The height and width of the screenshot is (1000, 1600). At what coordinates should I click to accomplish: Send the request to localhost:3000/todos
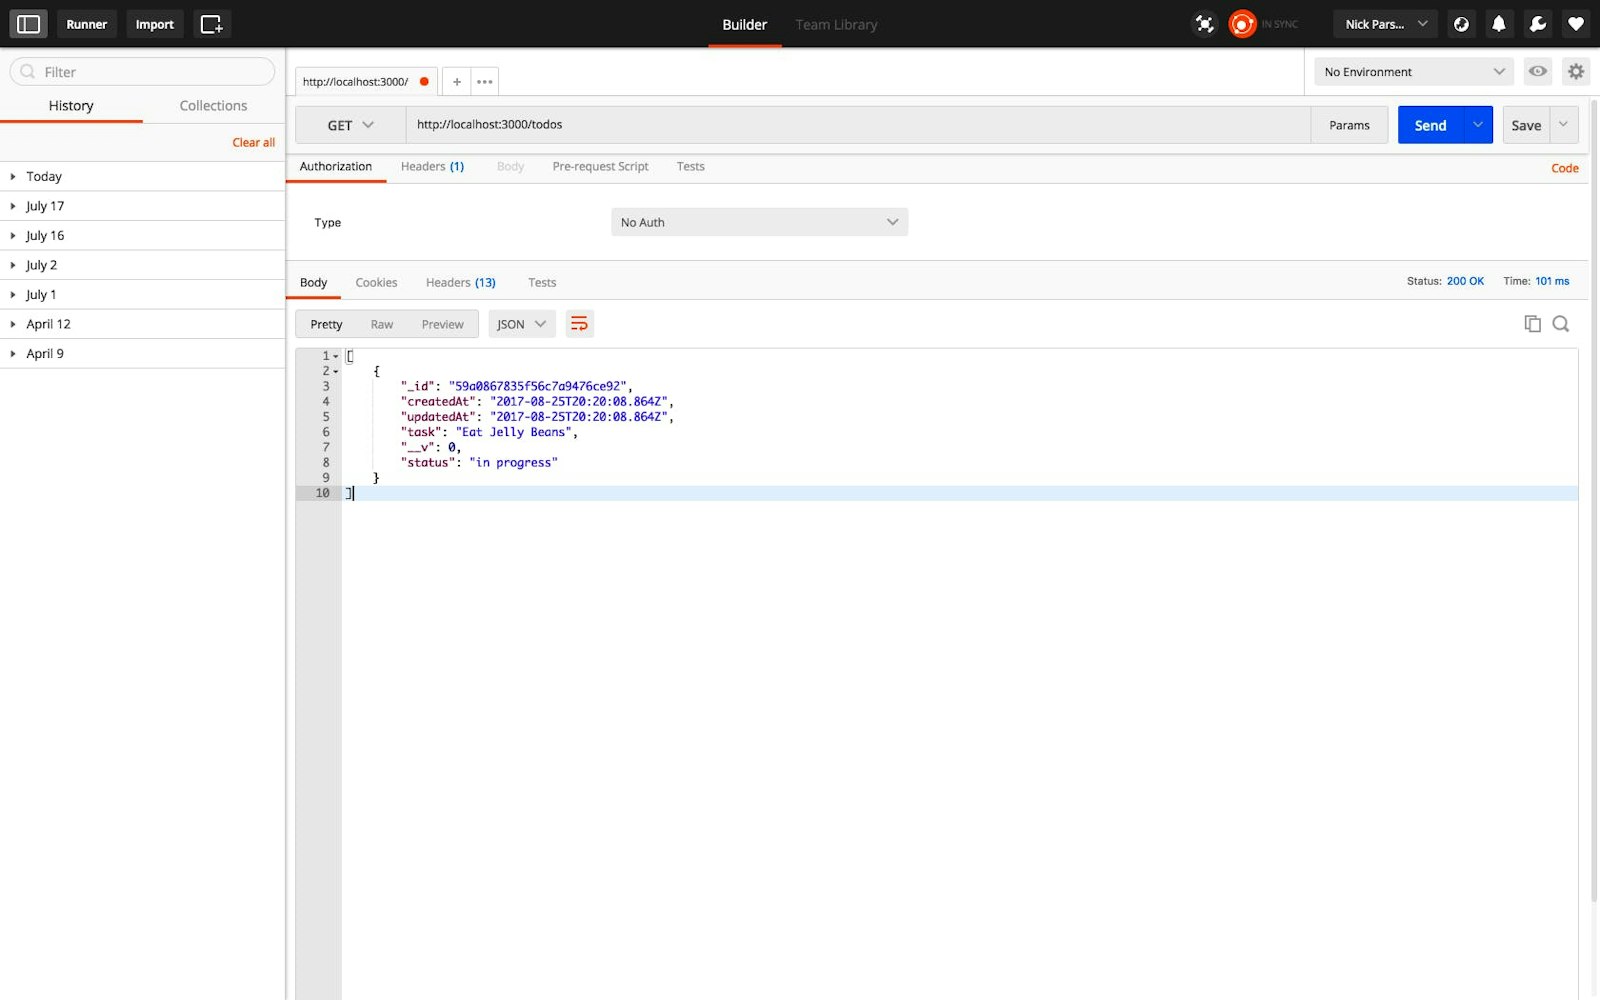pos(1431,124)
